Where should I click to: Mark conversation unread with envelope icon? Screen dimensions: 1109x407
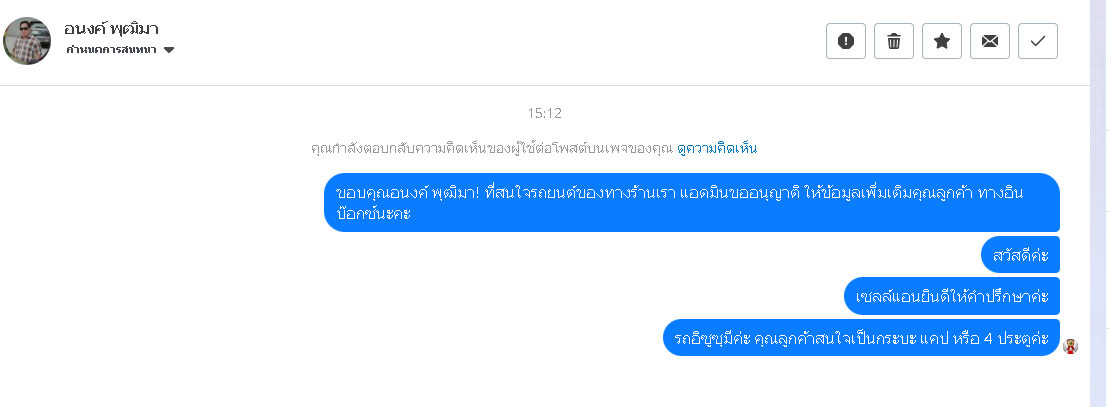990,41
